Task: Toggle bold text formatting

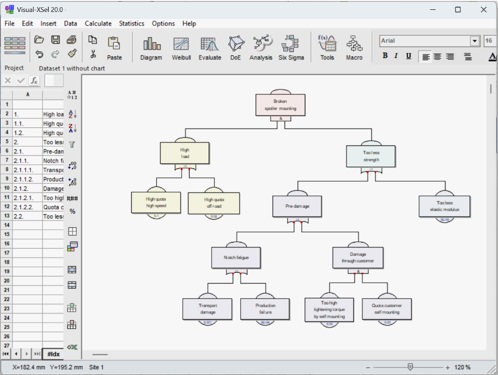Action: (385, 56)
